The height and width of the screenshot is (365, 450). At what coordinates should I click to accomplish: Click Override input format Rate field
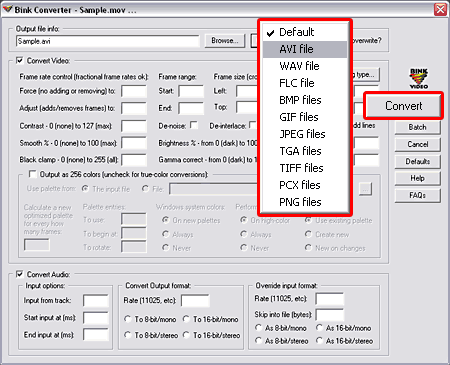click(330, 299)
